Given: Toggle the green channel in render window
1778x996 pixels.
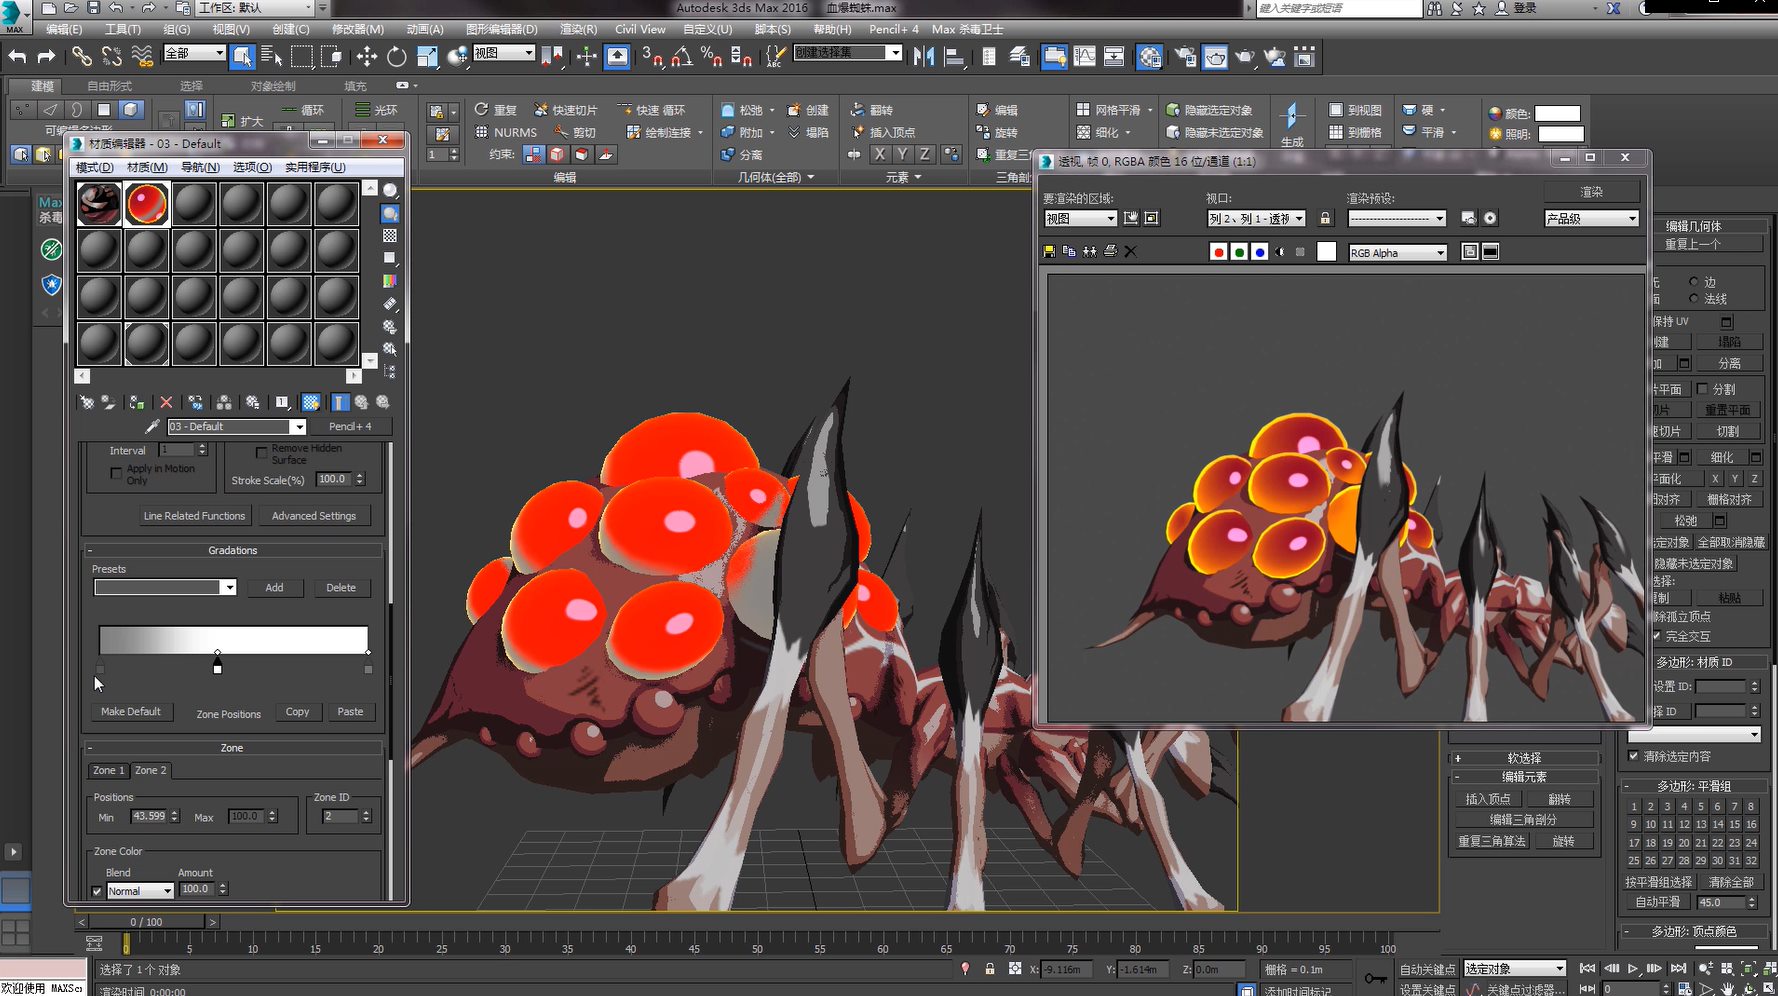Looking at the screenshot, I should pos(1239,252).
